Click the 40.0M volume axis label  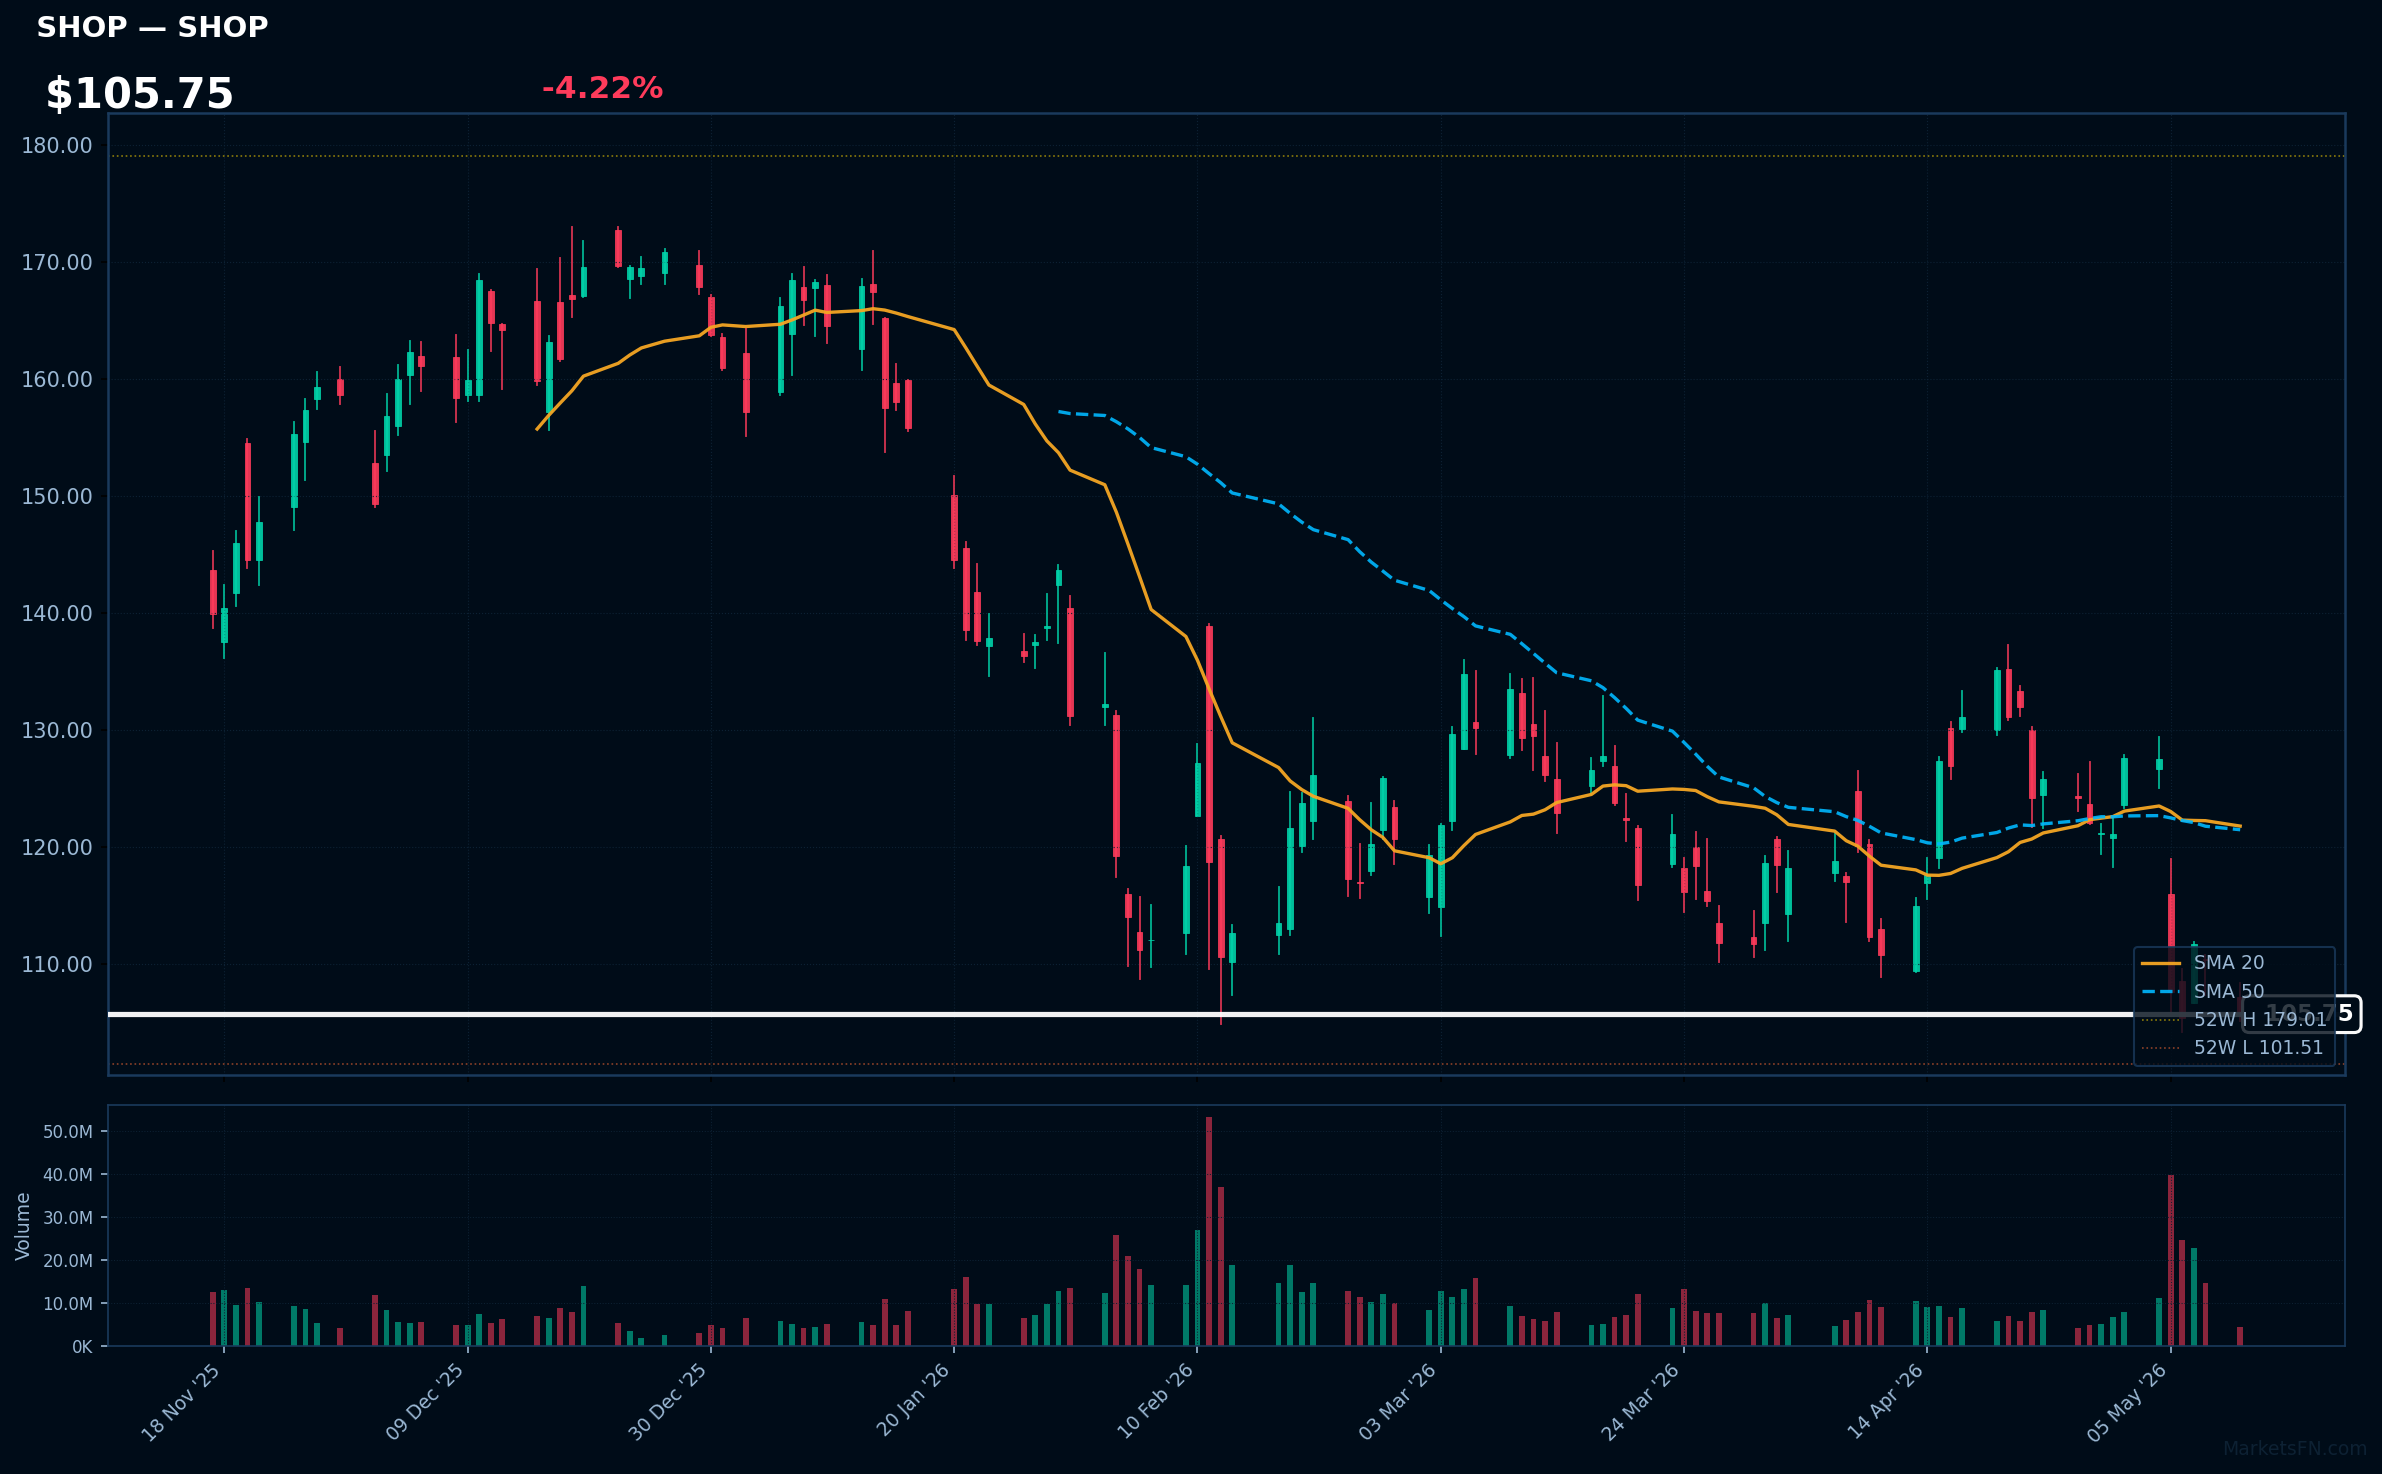coord(68,1175)
